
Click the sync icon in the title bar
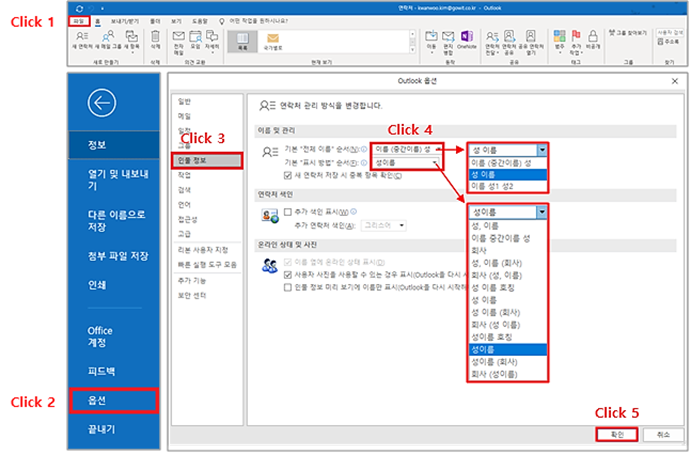pyautogui.click(x=79, y=8)
